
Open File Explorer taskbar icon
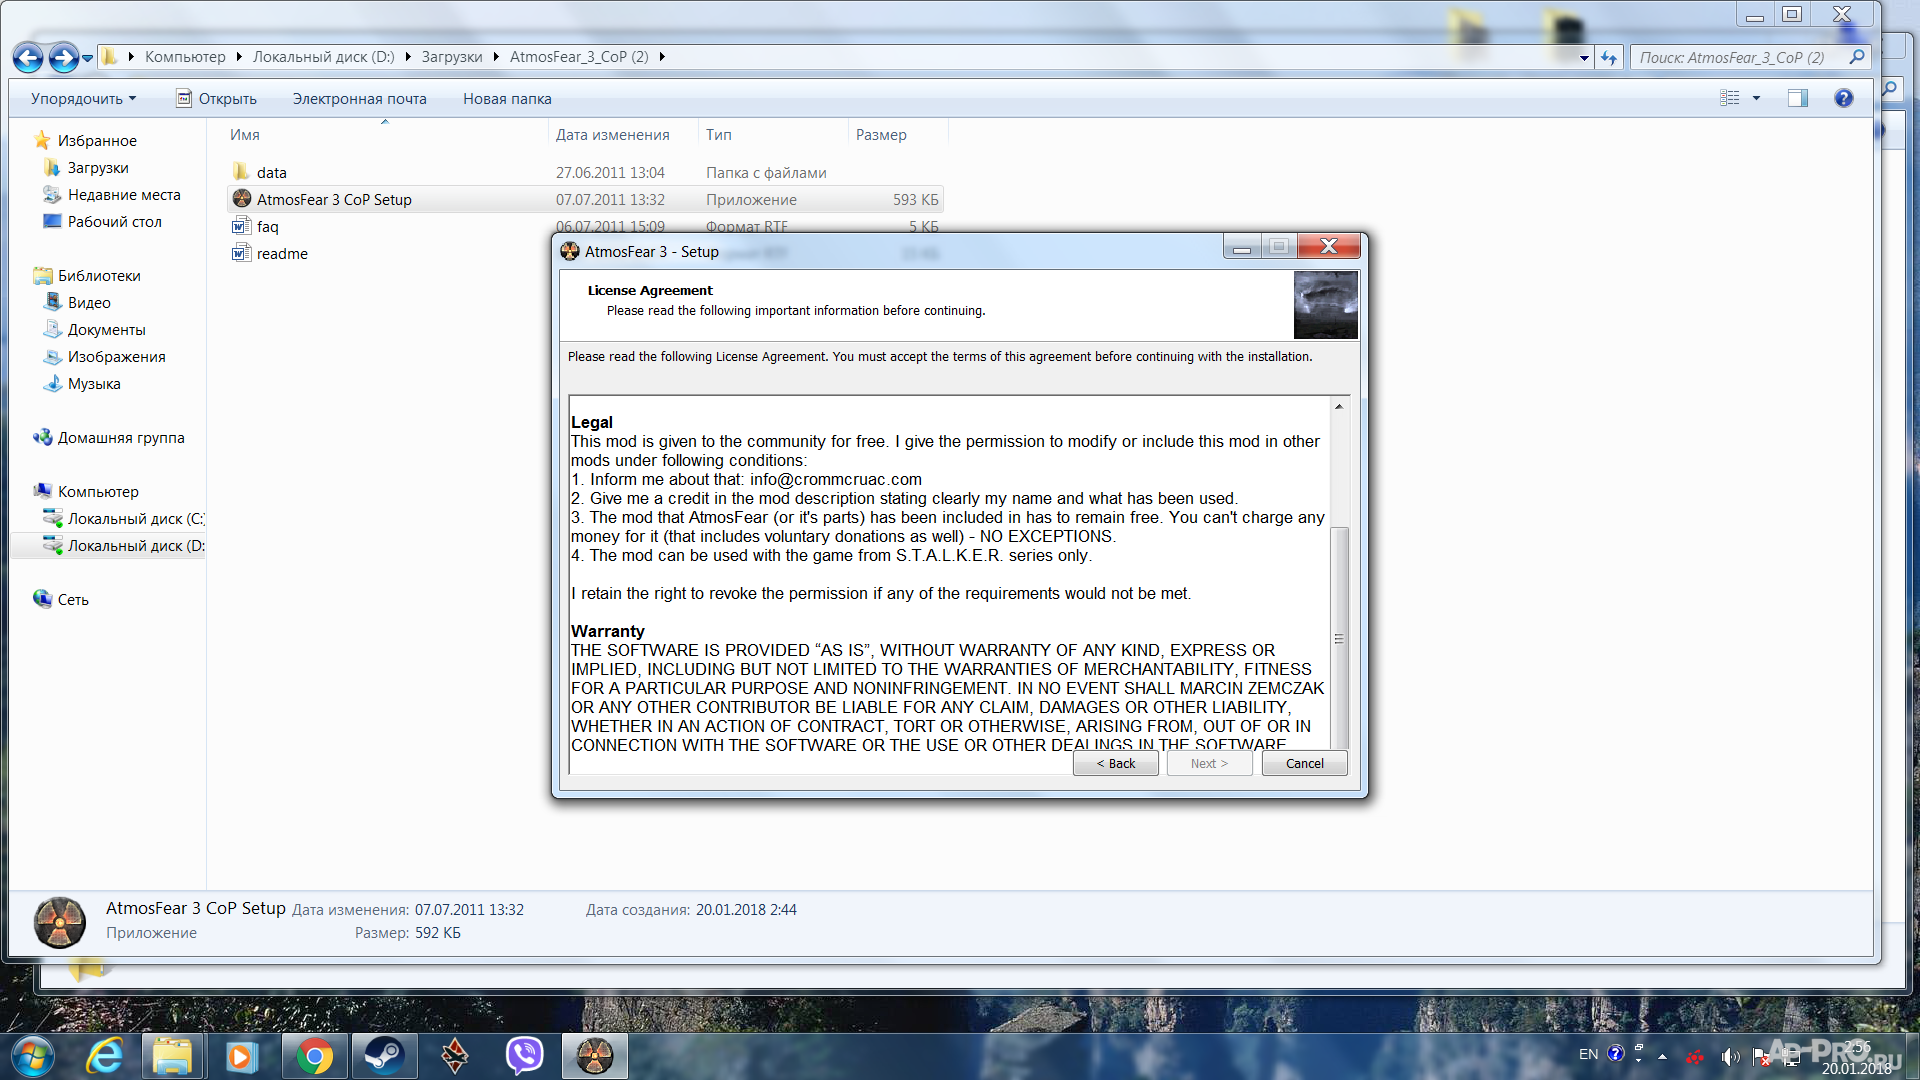[173, 1056]
